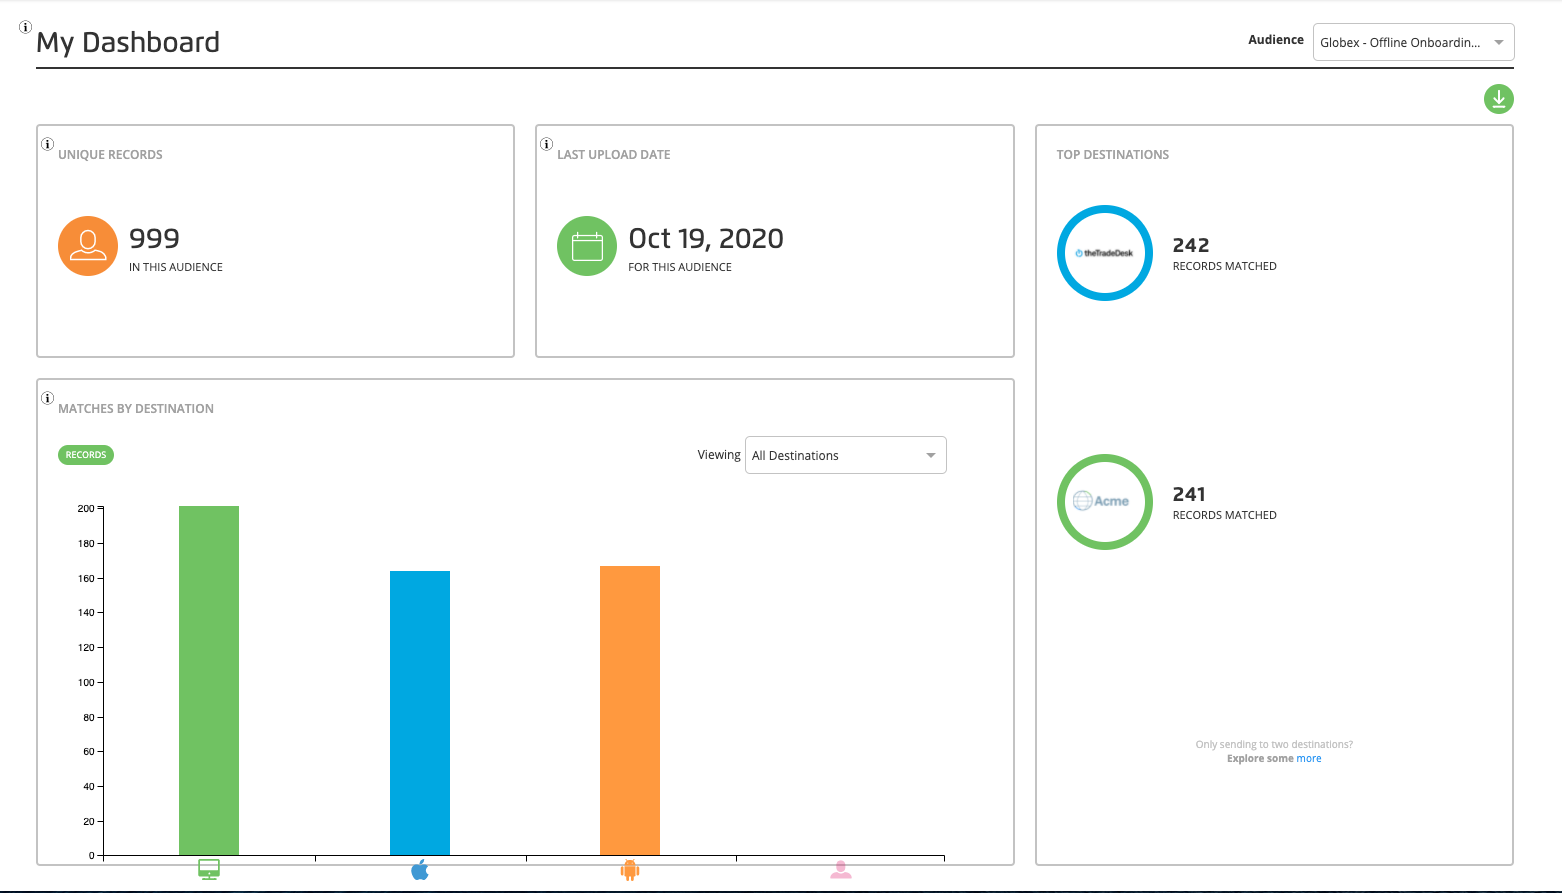Viewport: 1562px width, 893px height.
Task: Click the green desktop bar in chart
Action: (x=209, y=680)
